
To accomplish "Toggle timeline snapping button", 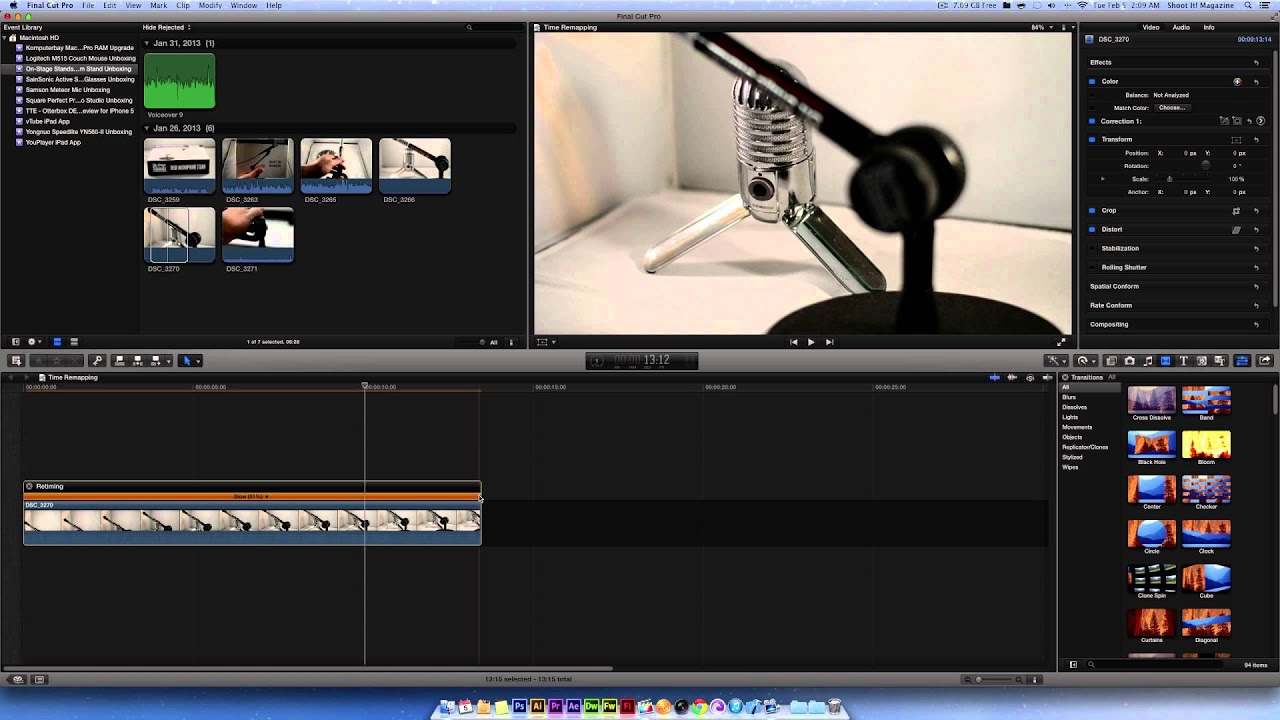I will 1048,377.
